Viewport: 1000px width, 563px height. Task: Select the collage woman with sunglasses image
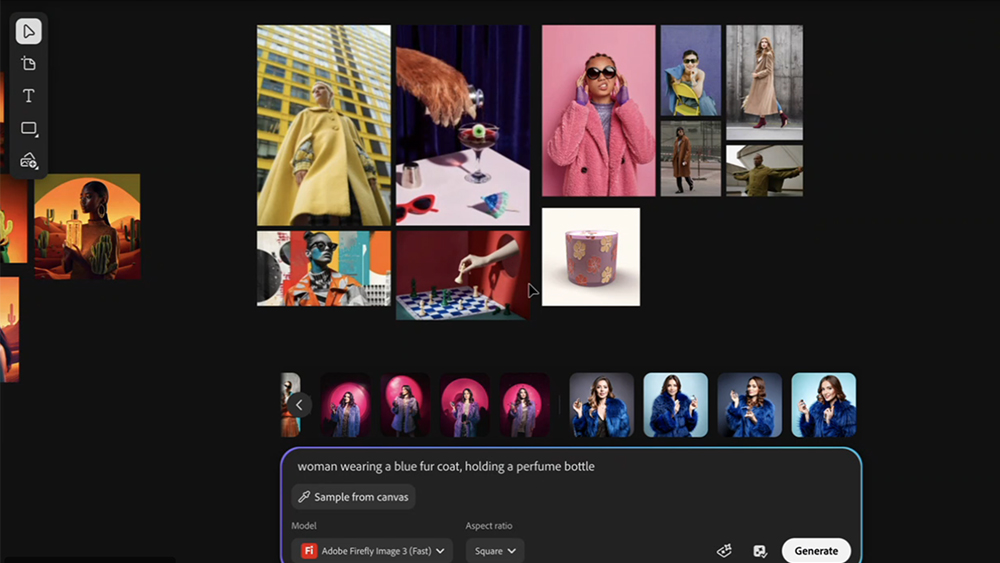point(324,268)
